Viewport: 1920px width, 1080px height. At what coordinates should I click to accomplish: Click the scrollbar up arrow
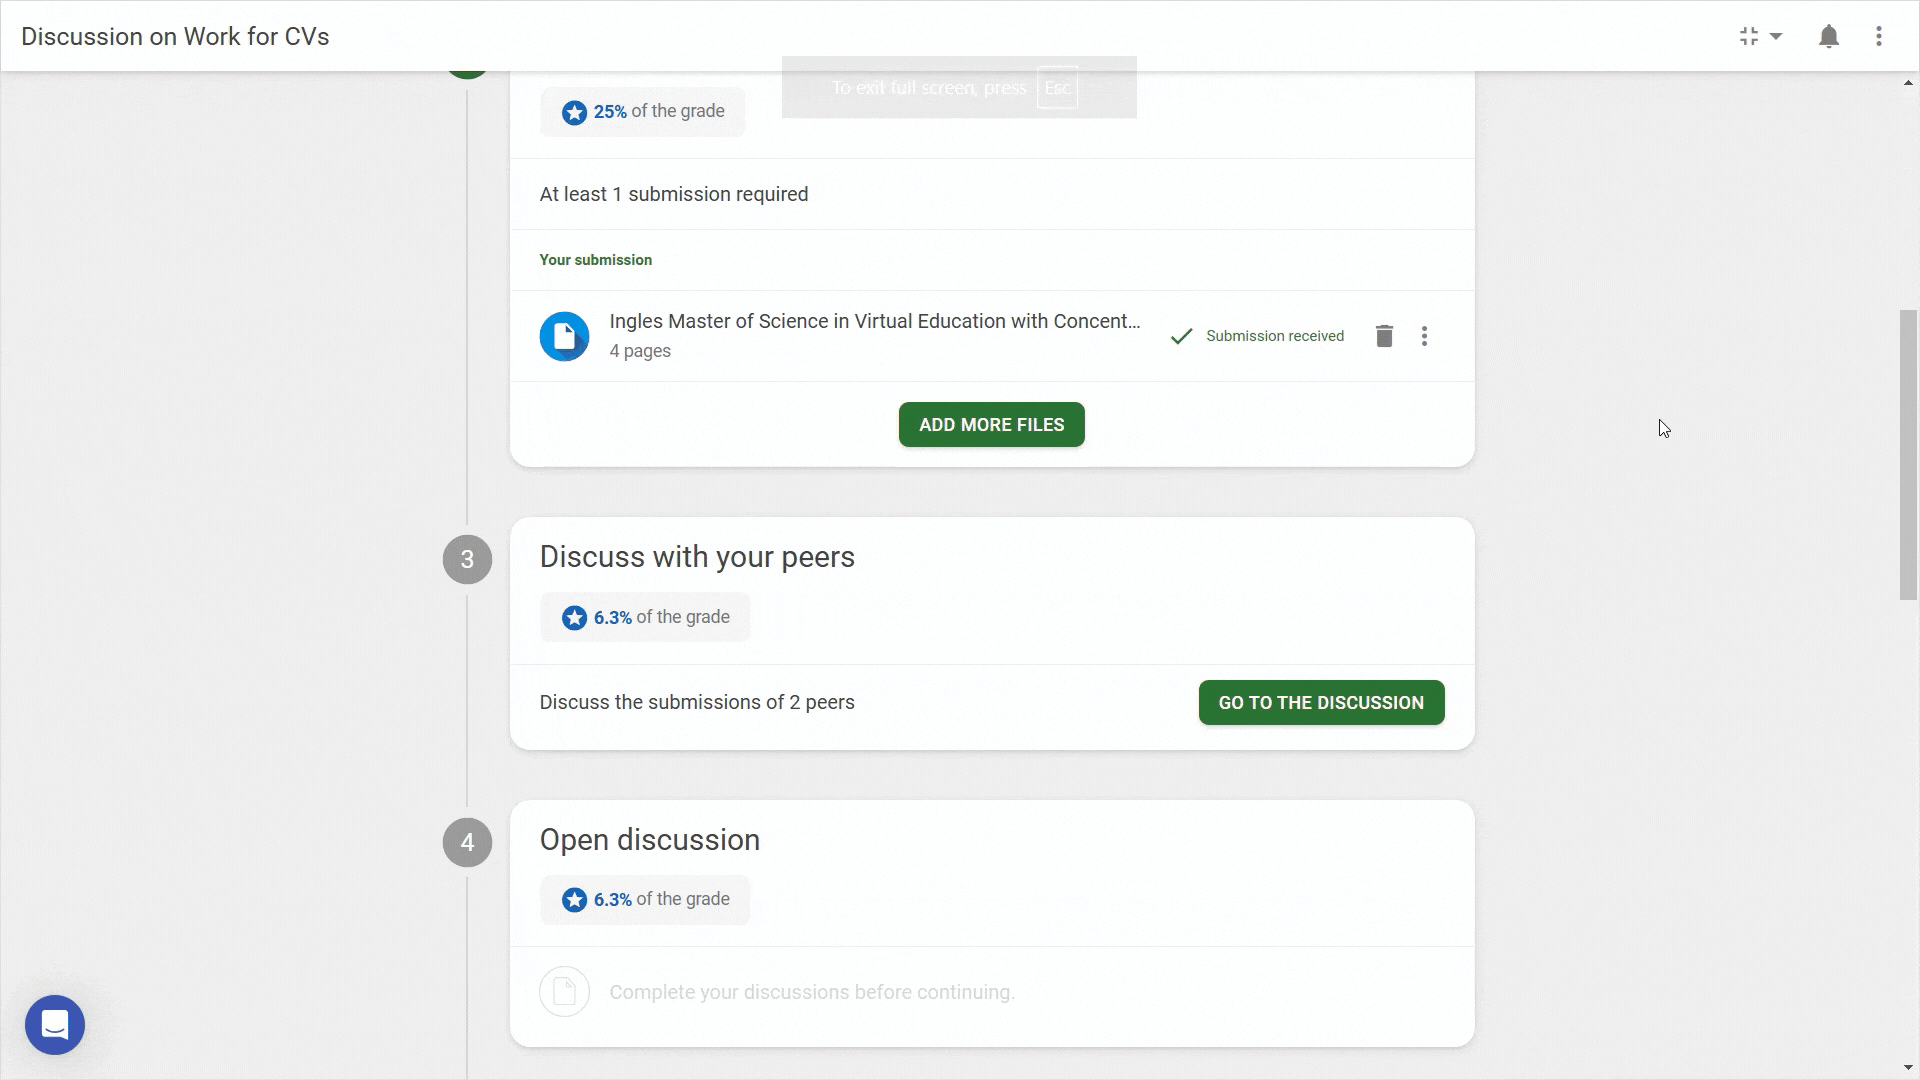pos(1908,83)
